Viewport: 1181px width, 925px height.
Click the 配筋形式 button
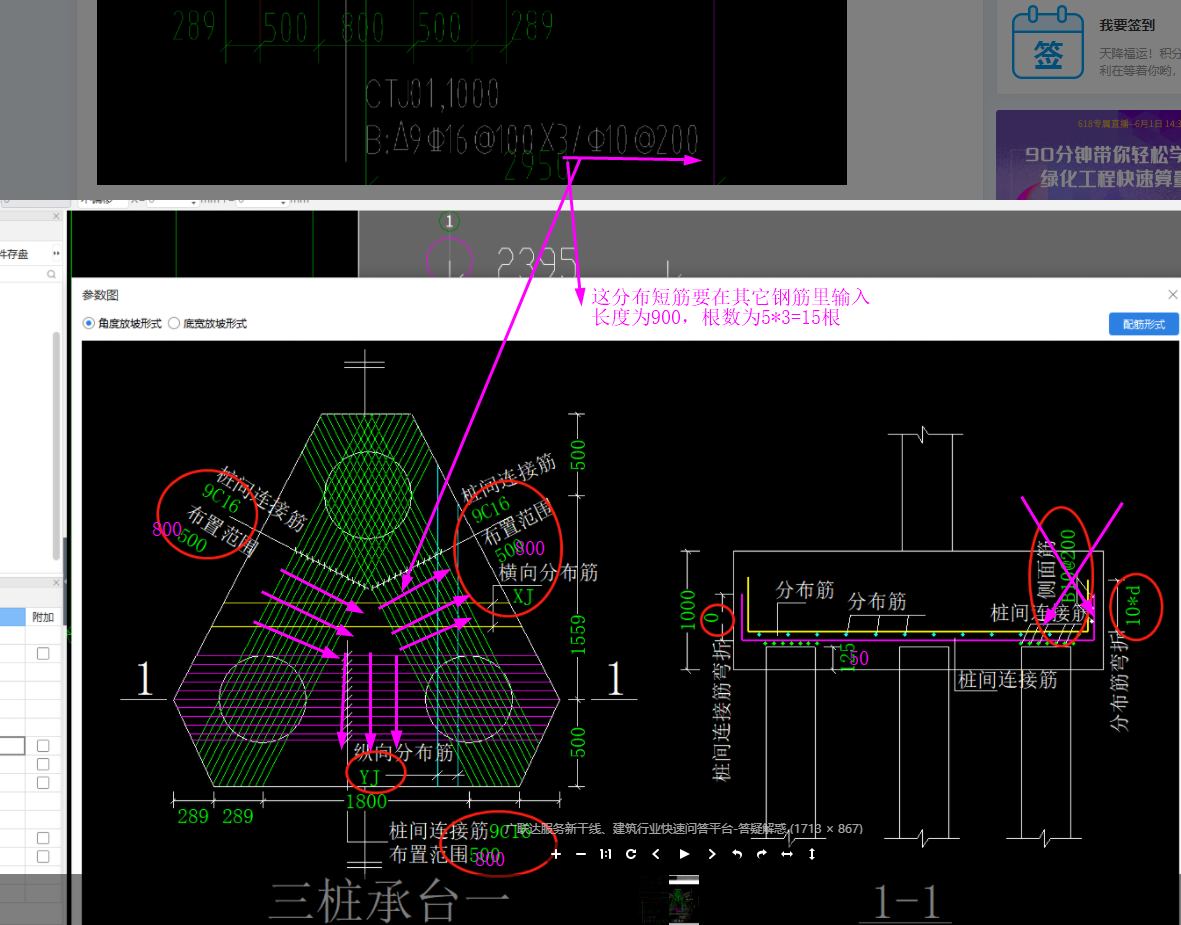coord(1143,324)
